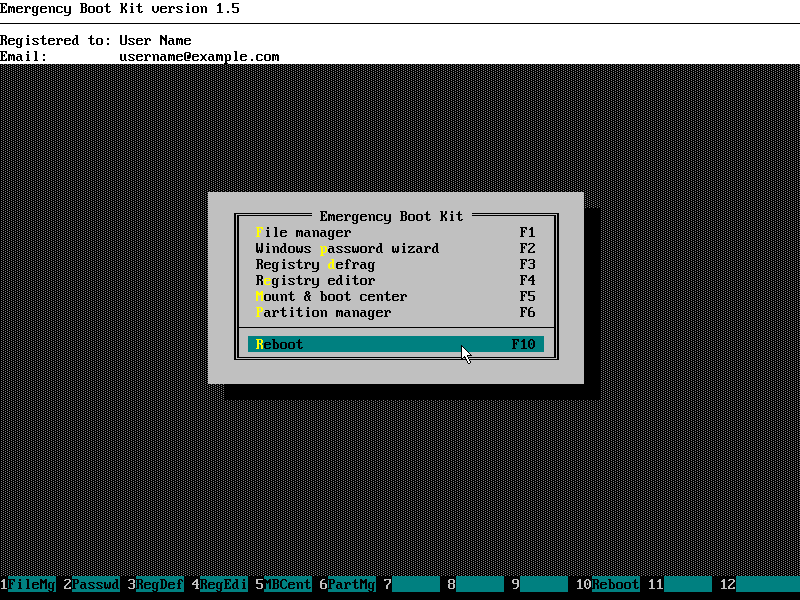Click 10 Reboot in function key bar

click(608, 584)
